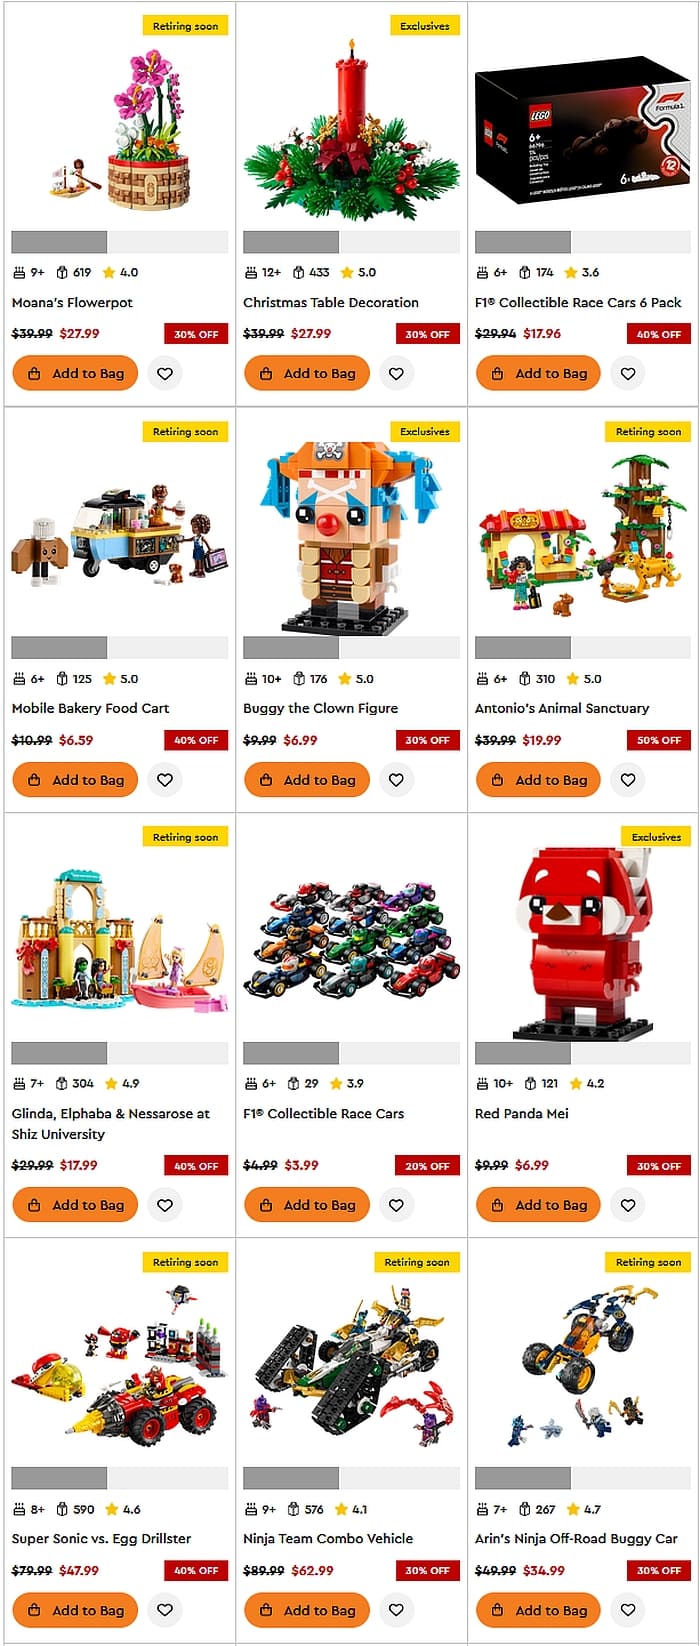Image resolution: width=700 pixels, height=1646 pixels.
Task: Add Moana's Flowerpot to wishlist heart
Action: pos(165,374)
